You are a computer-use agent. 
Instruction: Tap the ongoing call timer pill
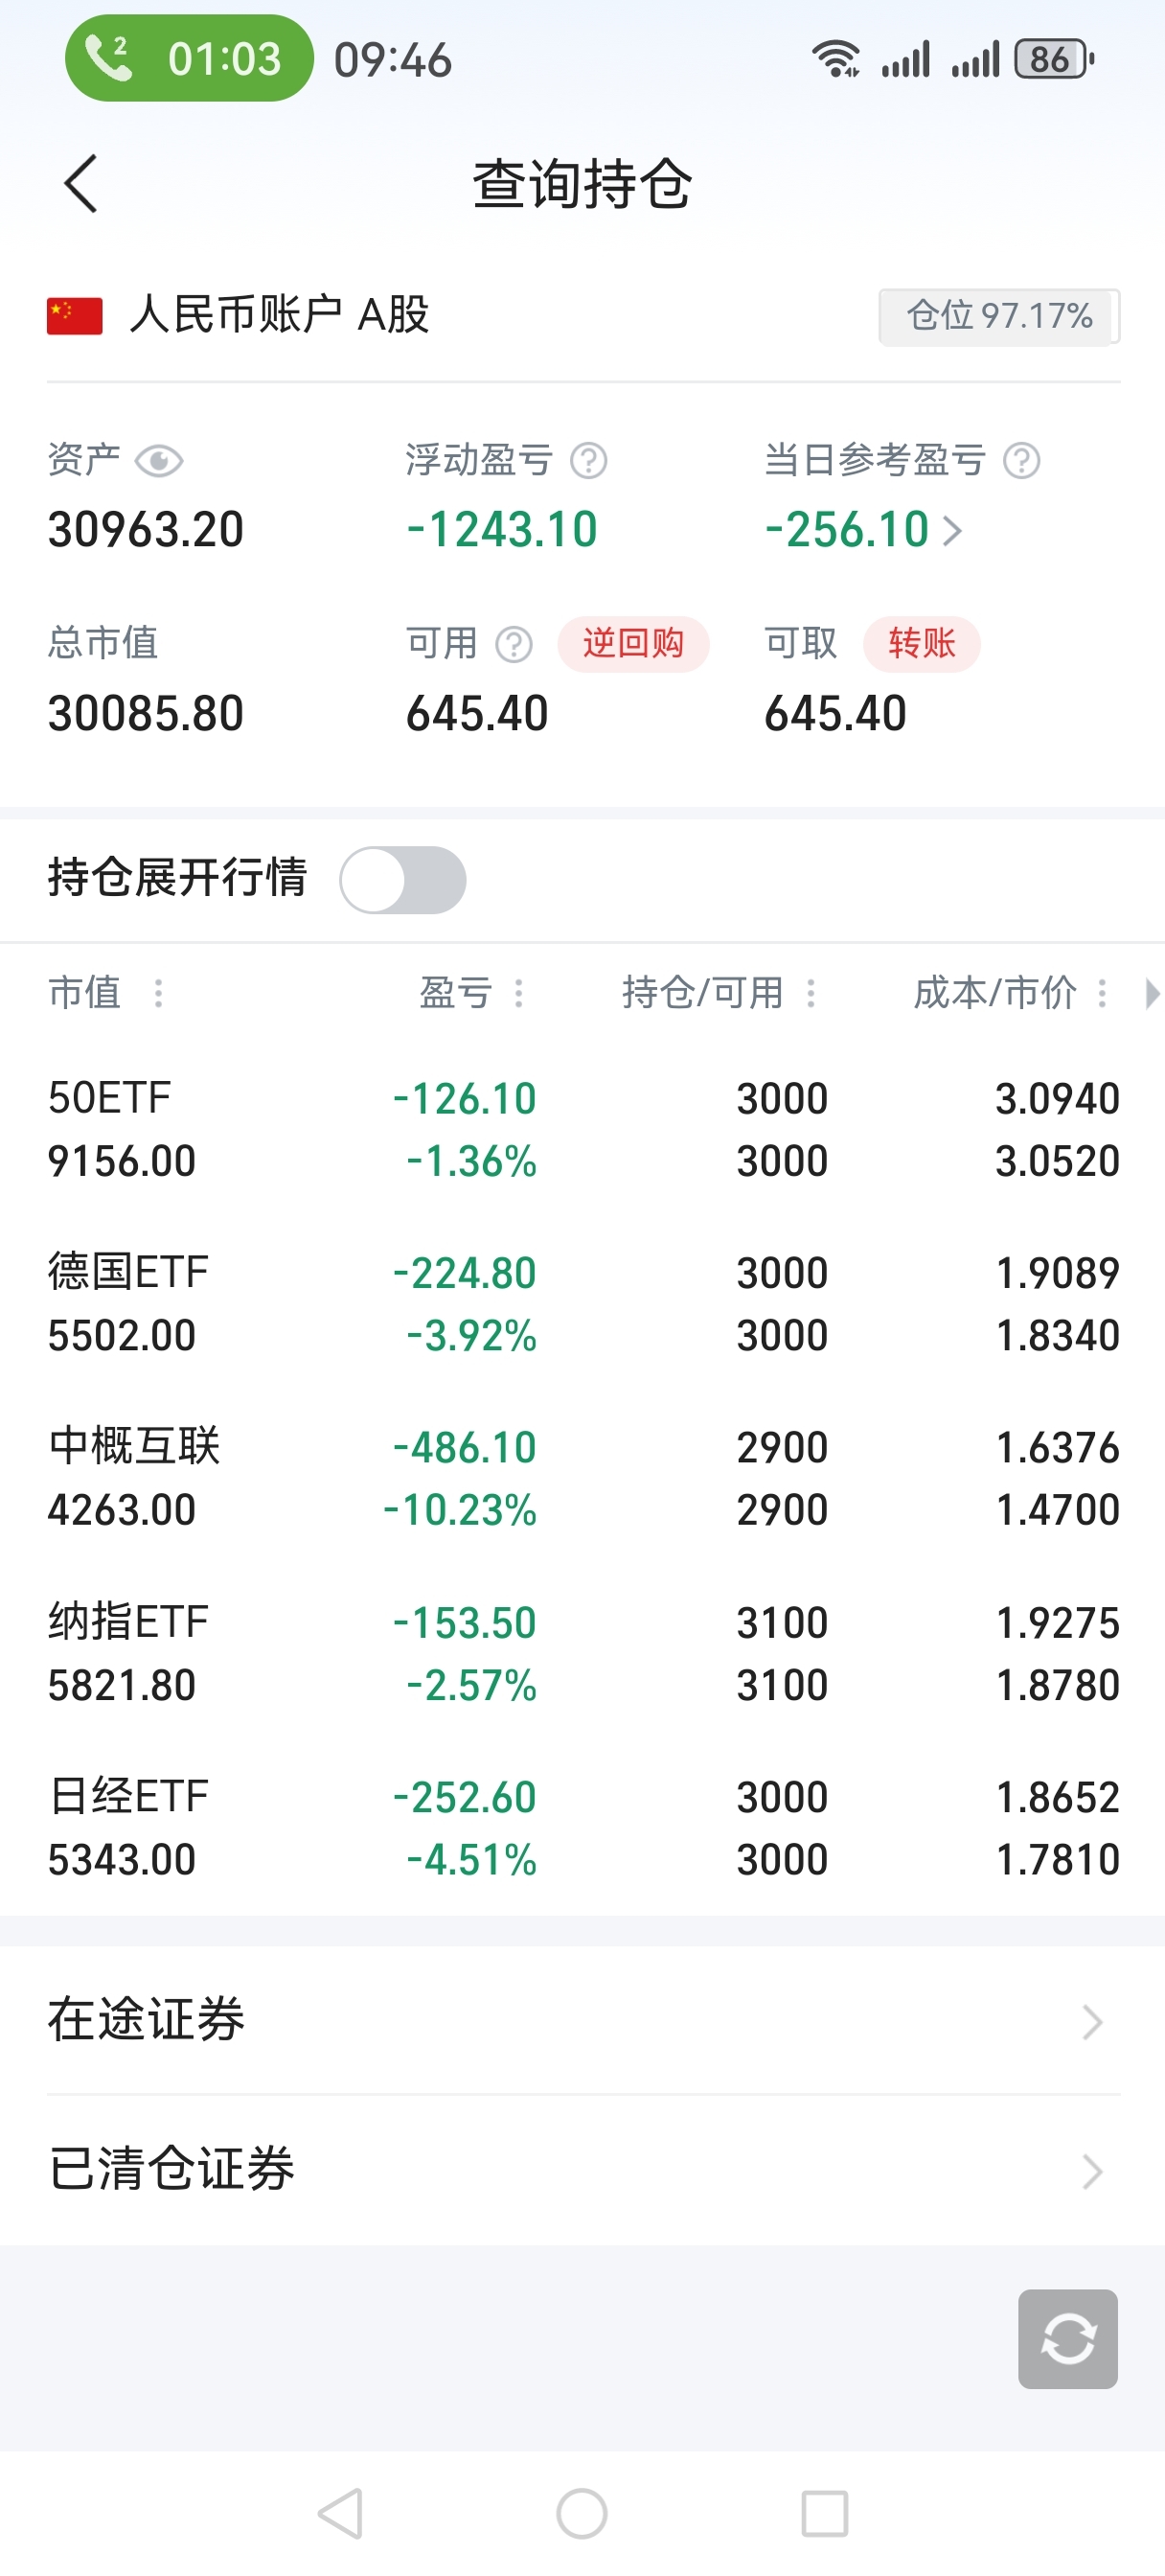[x=189, y=59]
